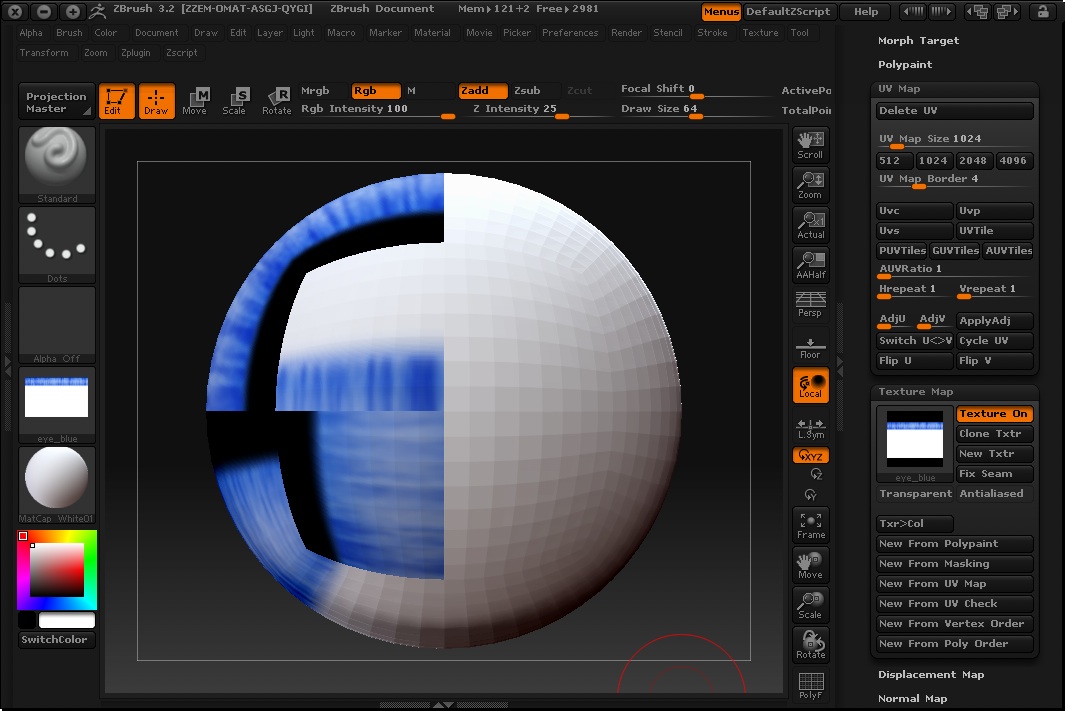Set UV map size to 2048
The image size is (1065, 711).
coord(974,161)
